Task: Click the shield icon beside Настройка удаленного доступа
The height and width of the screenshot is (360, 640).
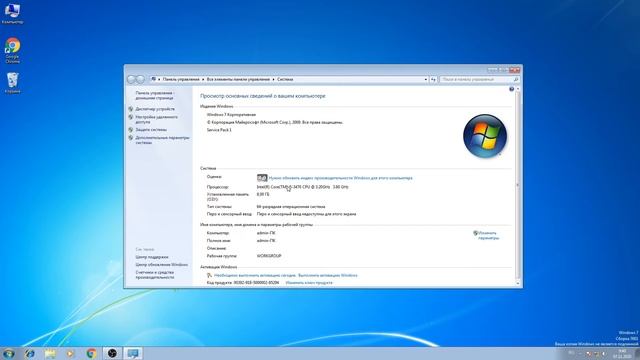Action: click(x=131, y=117)
